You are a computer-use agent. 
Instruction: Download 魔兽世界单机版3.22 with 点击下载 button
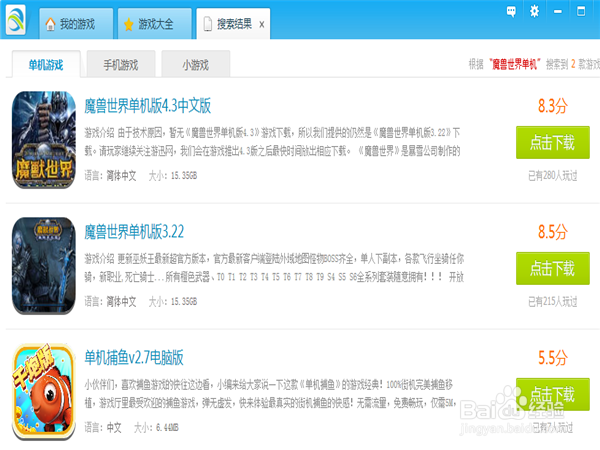tap(553, 268)
